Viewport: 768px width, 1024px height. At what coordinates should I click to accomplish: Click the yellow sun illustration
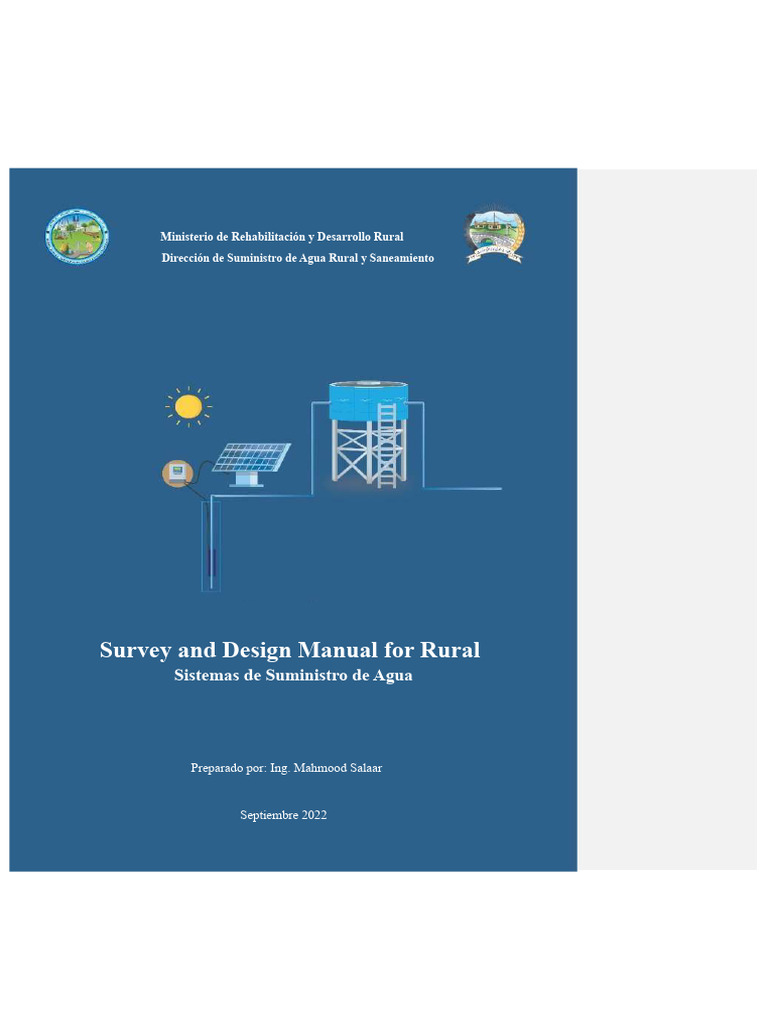(189, 406)
